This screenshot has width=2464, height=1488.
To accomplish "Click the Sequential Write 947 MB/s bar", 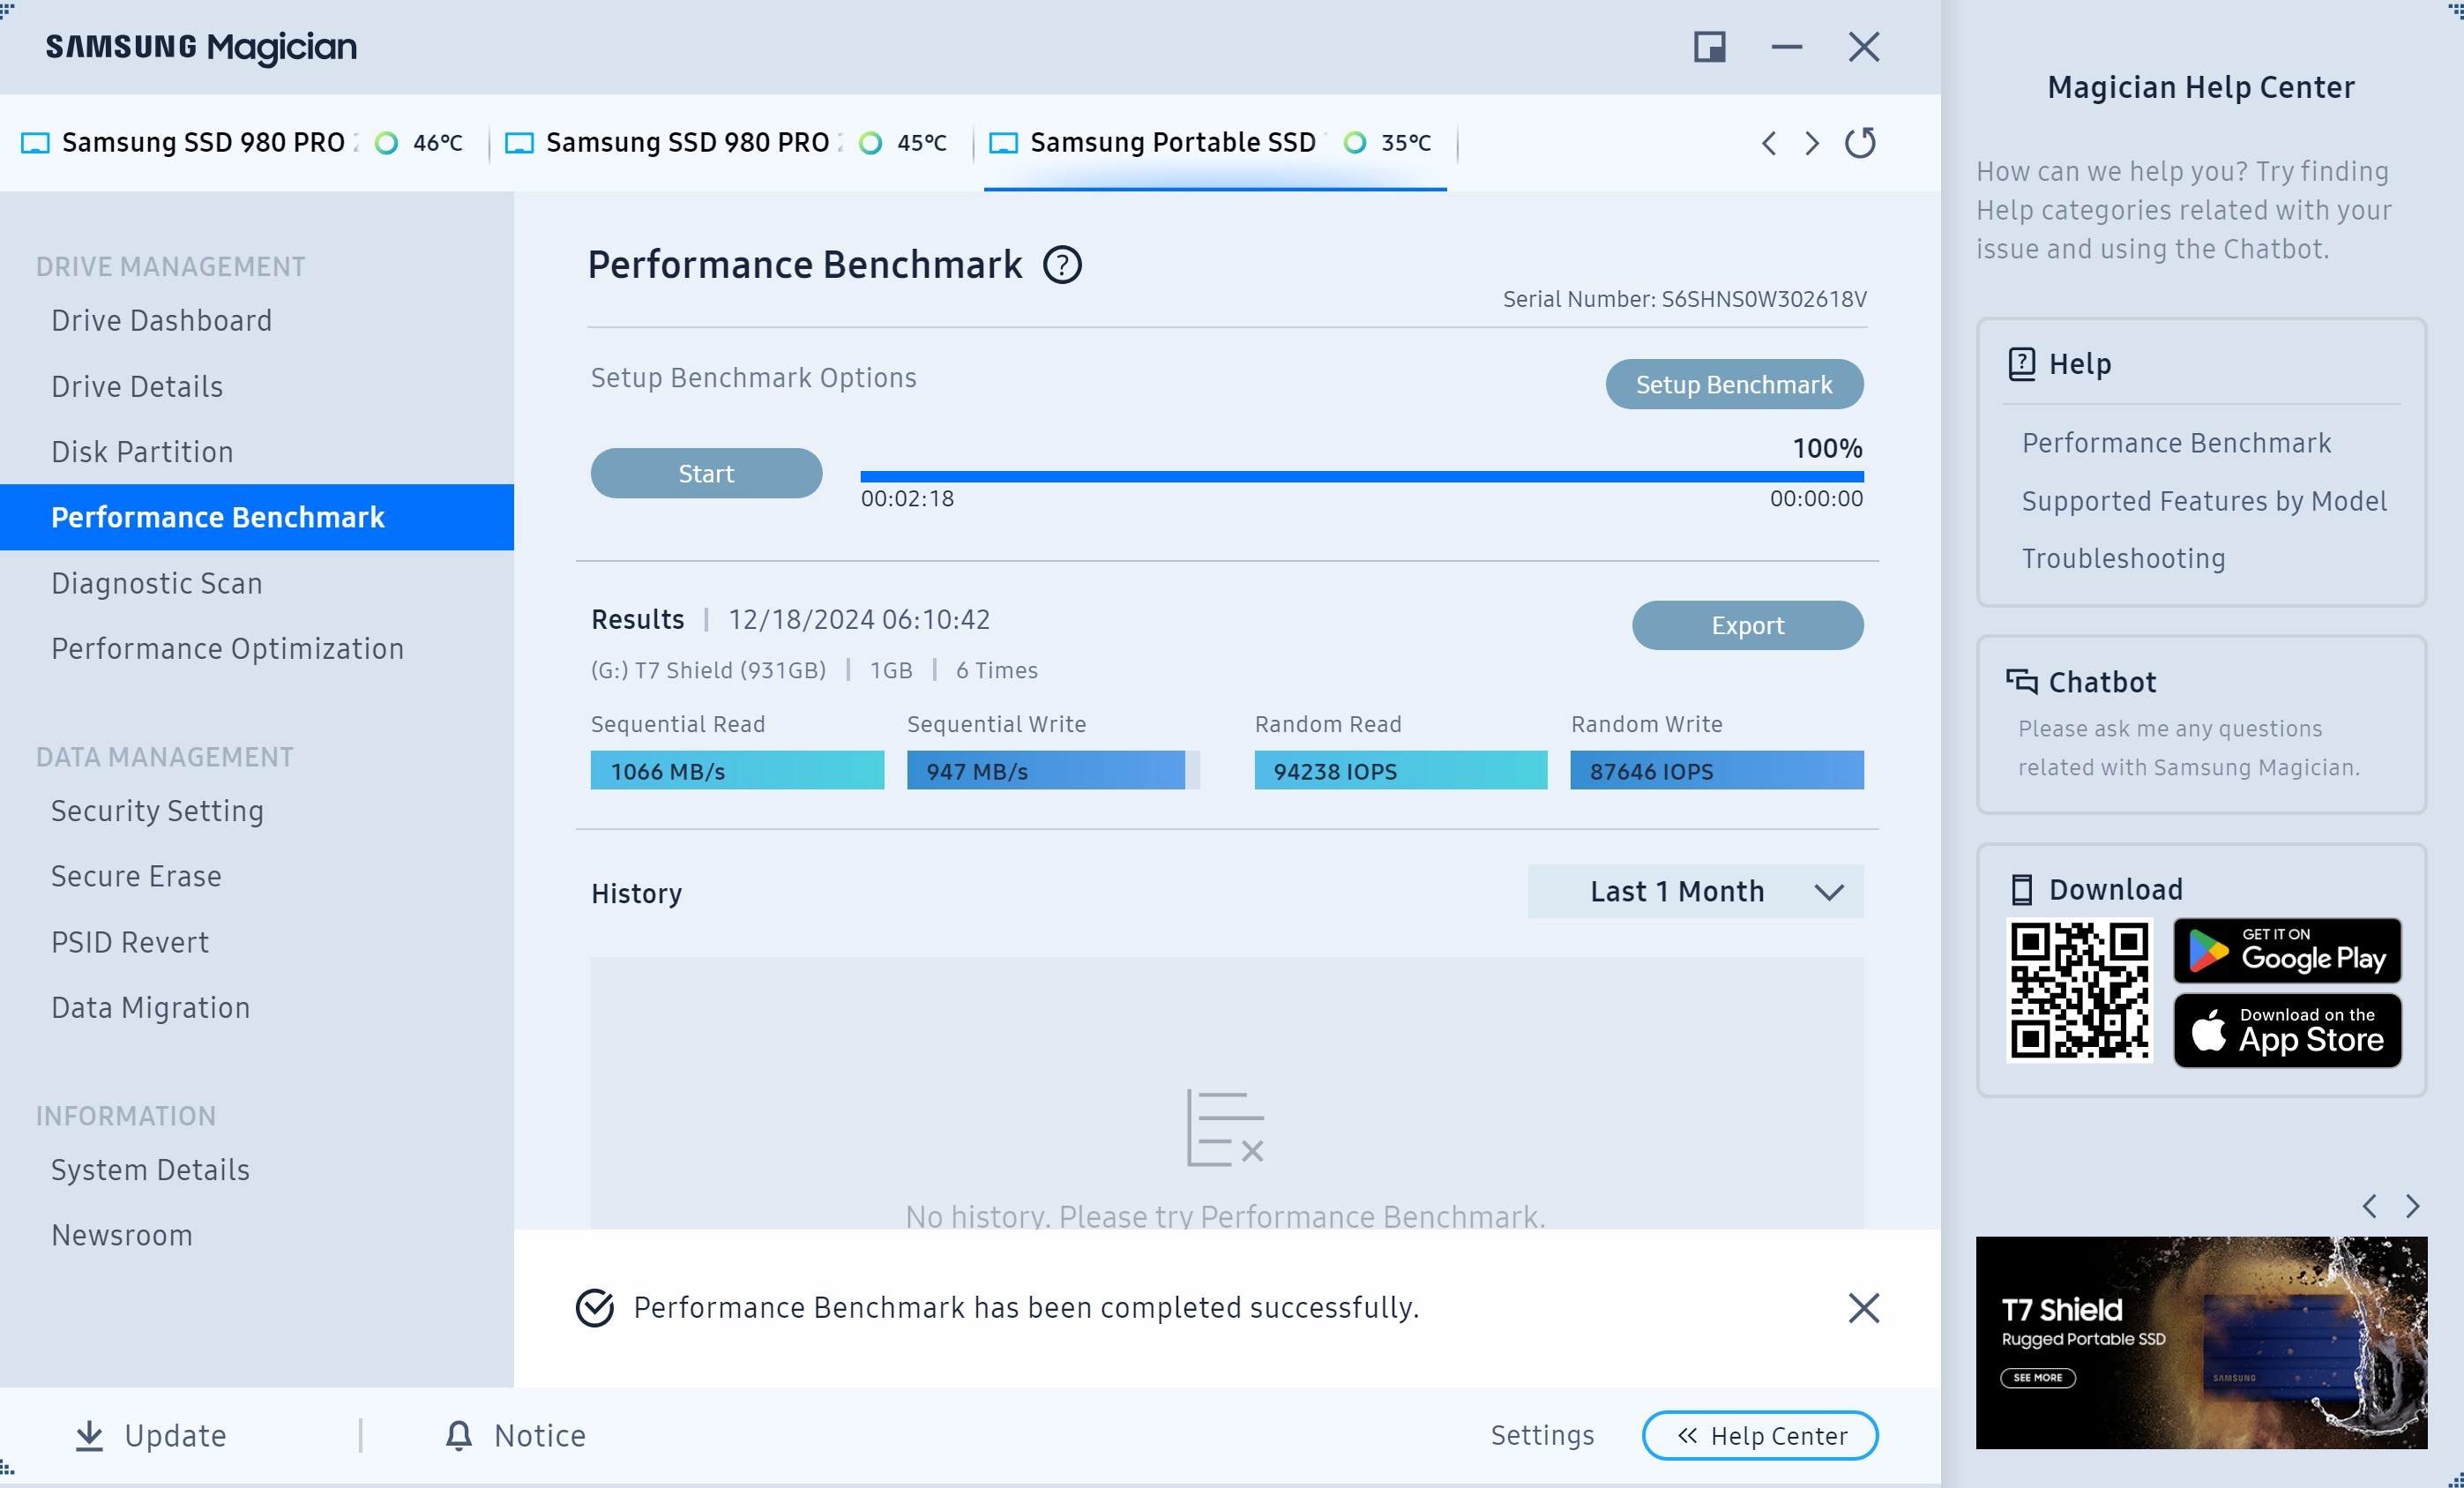I will [1053, 771].
